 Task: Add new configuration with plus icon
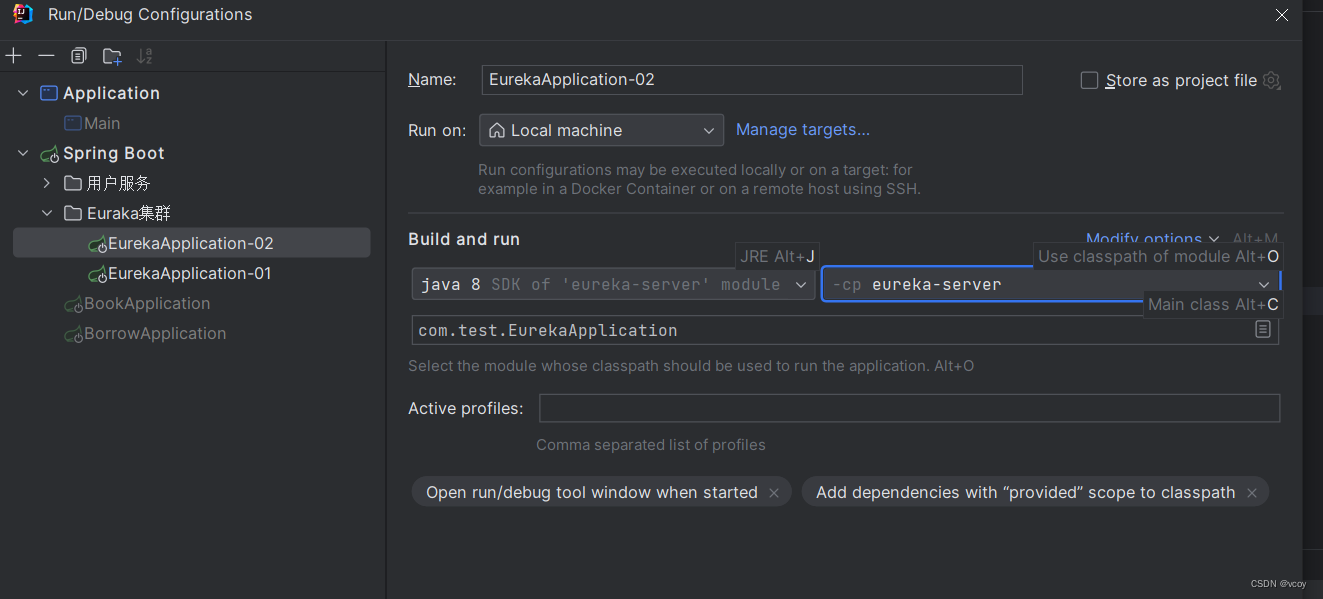(x=14, y=56)
